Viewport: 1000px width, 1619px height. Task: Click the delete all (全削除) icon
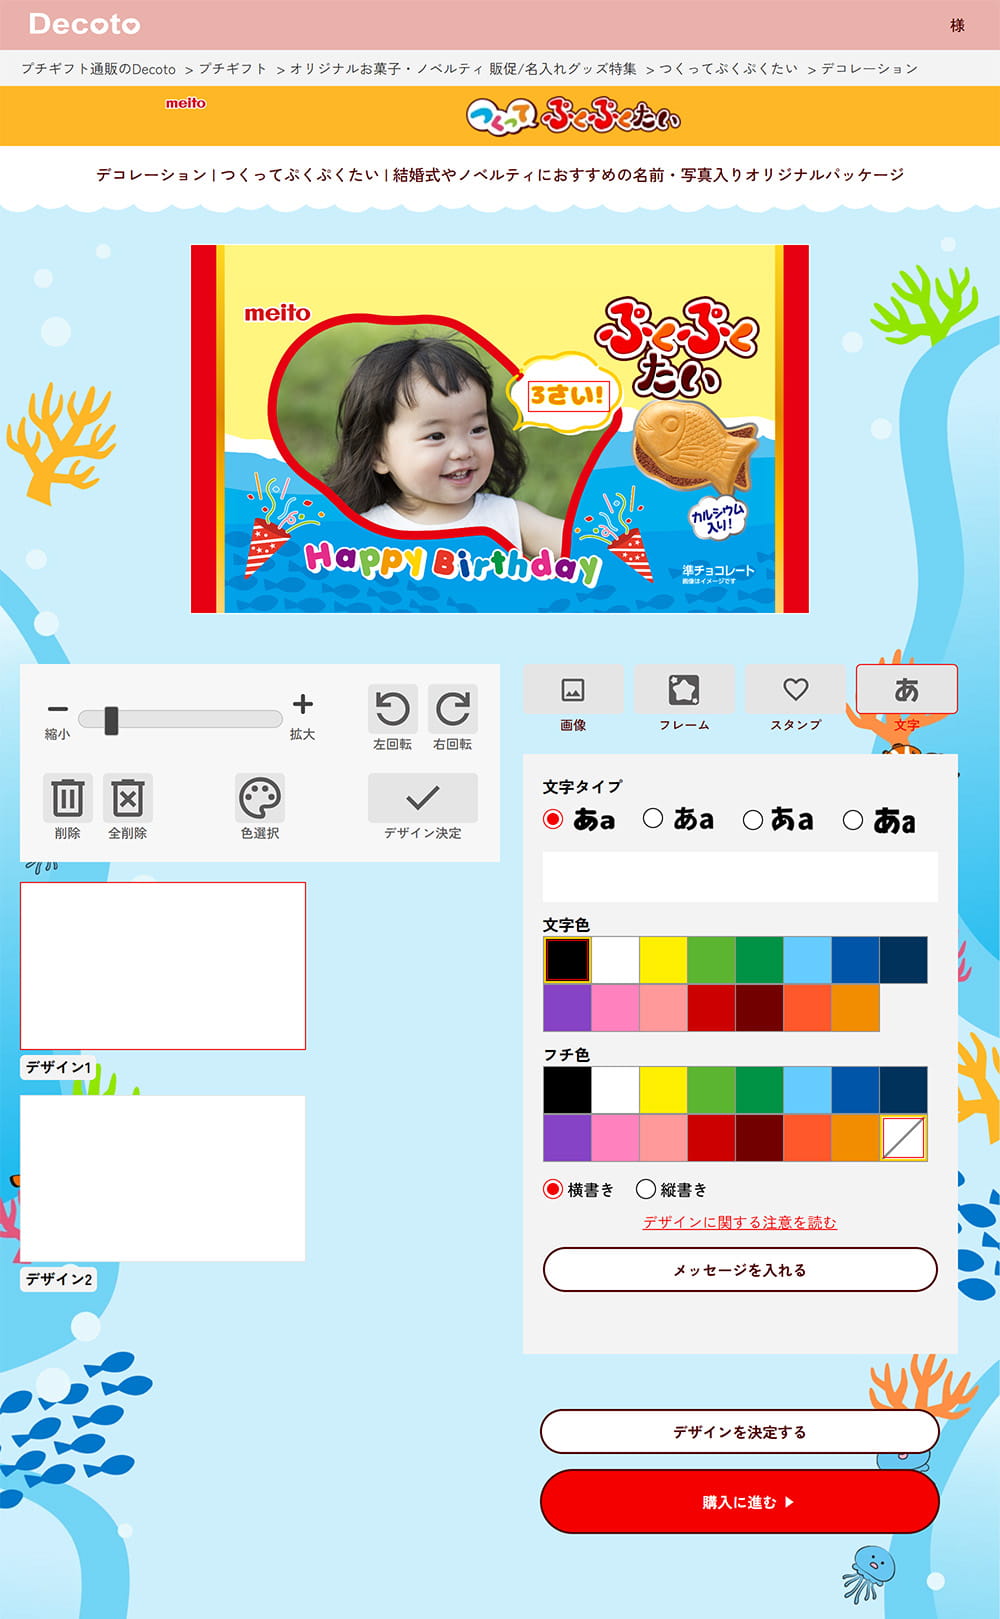(x=128, y=798)
